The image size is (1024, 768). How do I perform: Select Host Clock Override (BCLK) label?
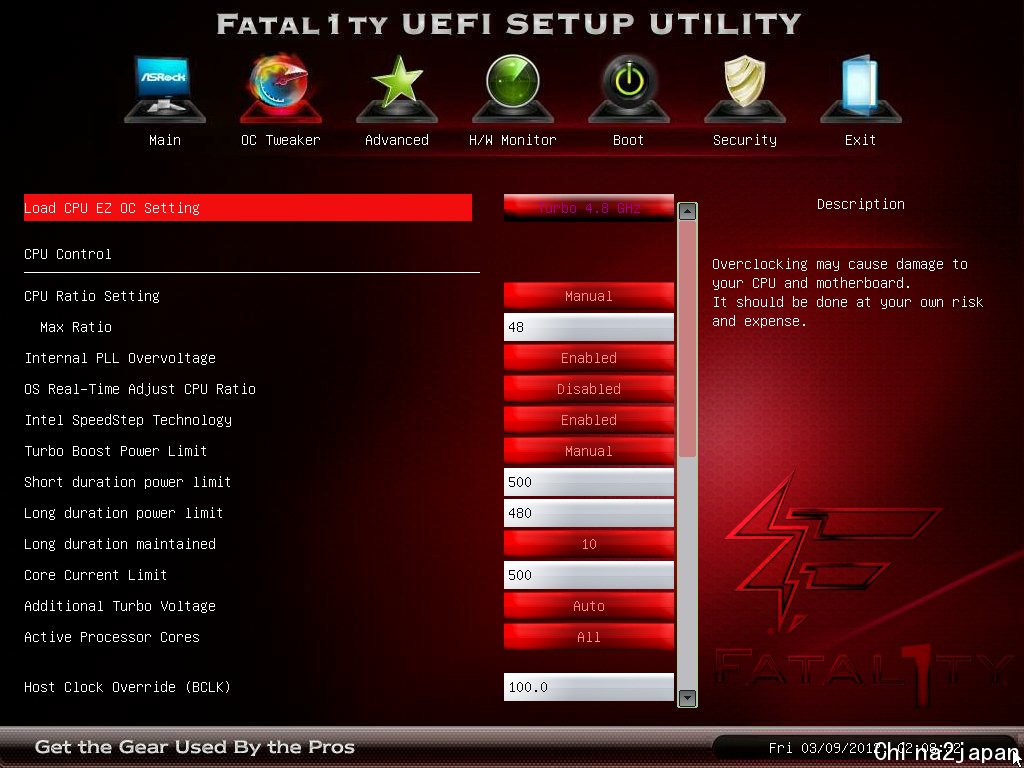(x=127, y=687)
